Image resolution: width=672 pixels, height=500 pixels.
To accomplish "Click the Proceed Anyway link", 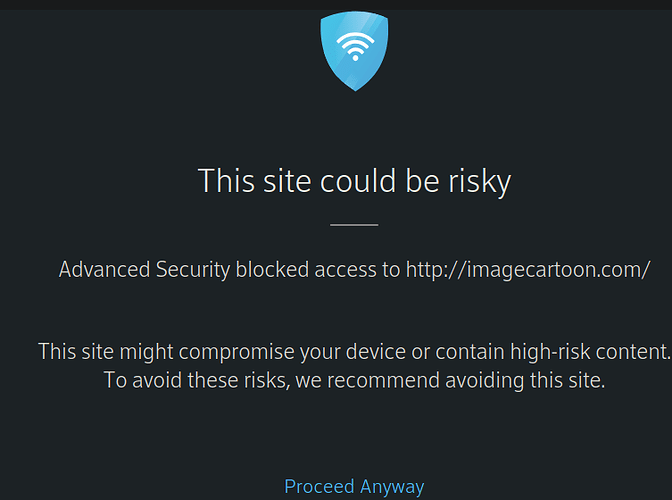I will pyautogui.click(x=354, y=487).
